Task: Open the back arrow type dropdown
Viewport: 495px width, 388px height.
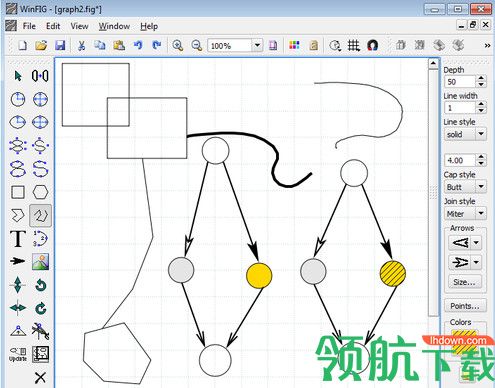Action: [476, 242]
